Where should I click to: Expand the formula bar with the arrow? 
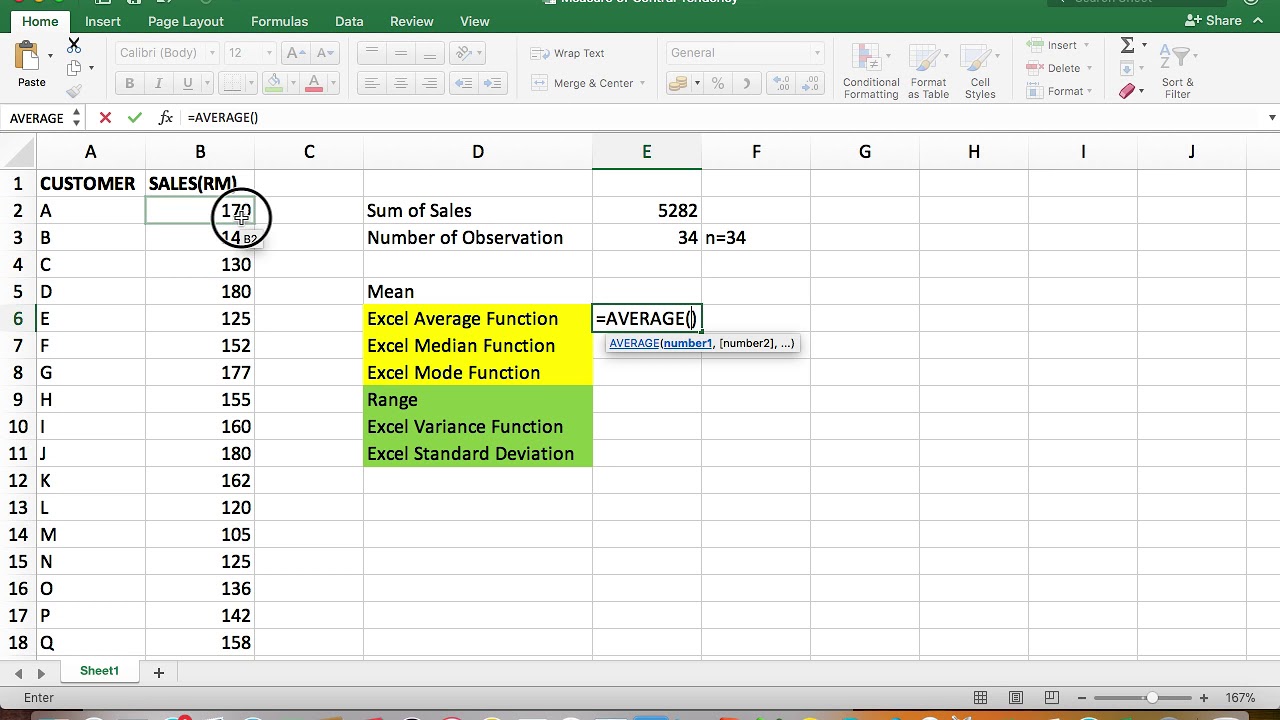click(1272, 118)
